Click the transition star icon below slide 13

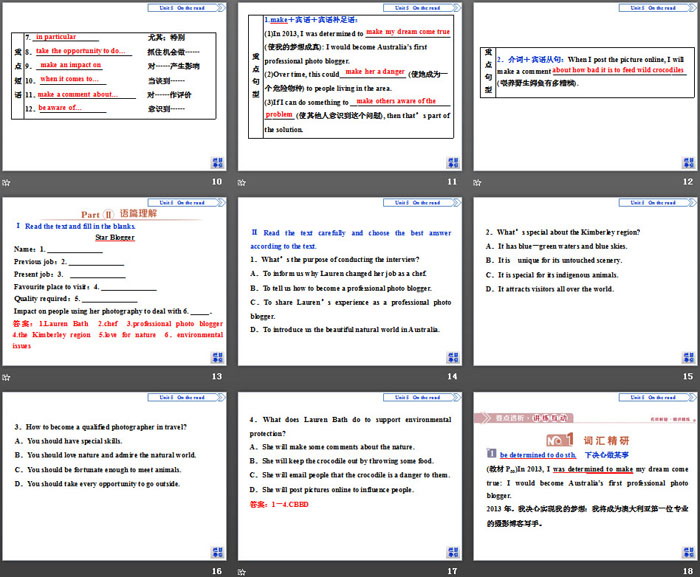(x=7, y=376)
